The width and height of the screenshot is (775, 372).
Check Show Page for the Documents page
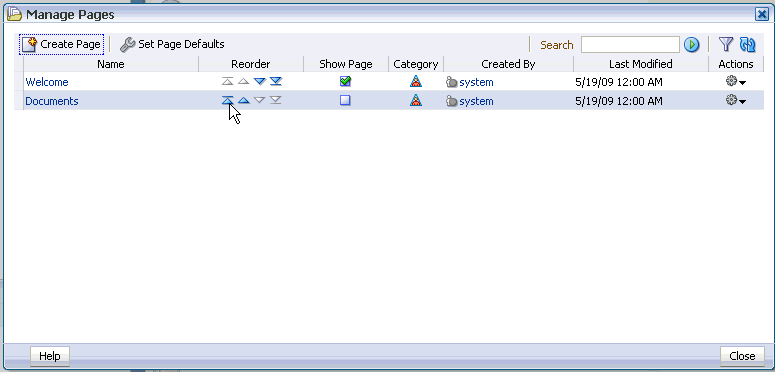click(345, 100)
